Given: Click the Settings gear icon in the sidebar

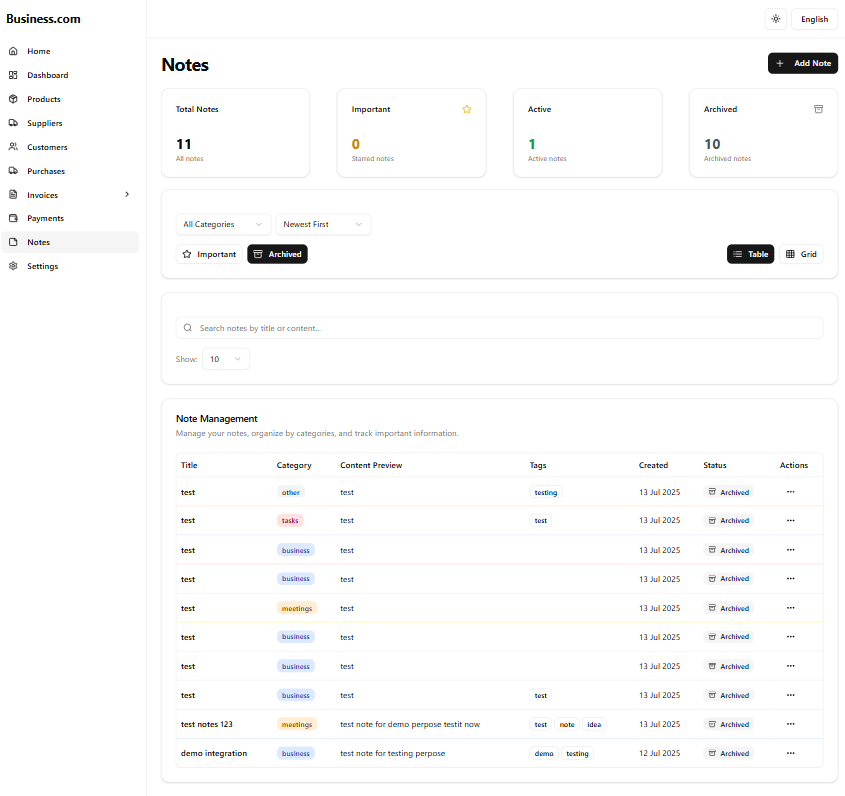Looking at the screenshot, I should coord(13,266).
